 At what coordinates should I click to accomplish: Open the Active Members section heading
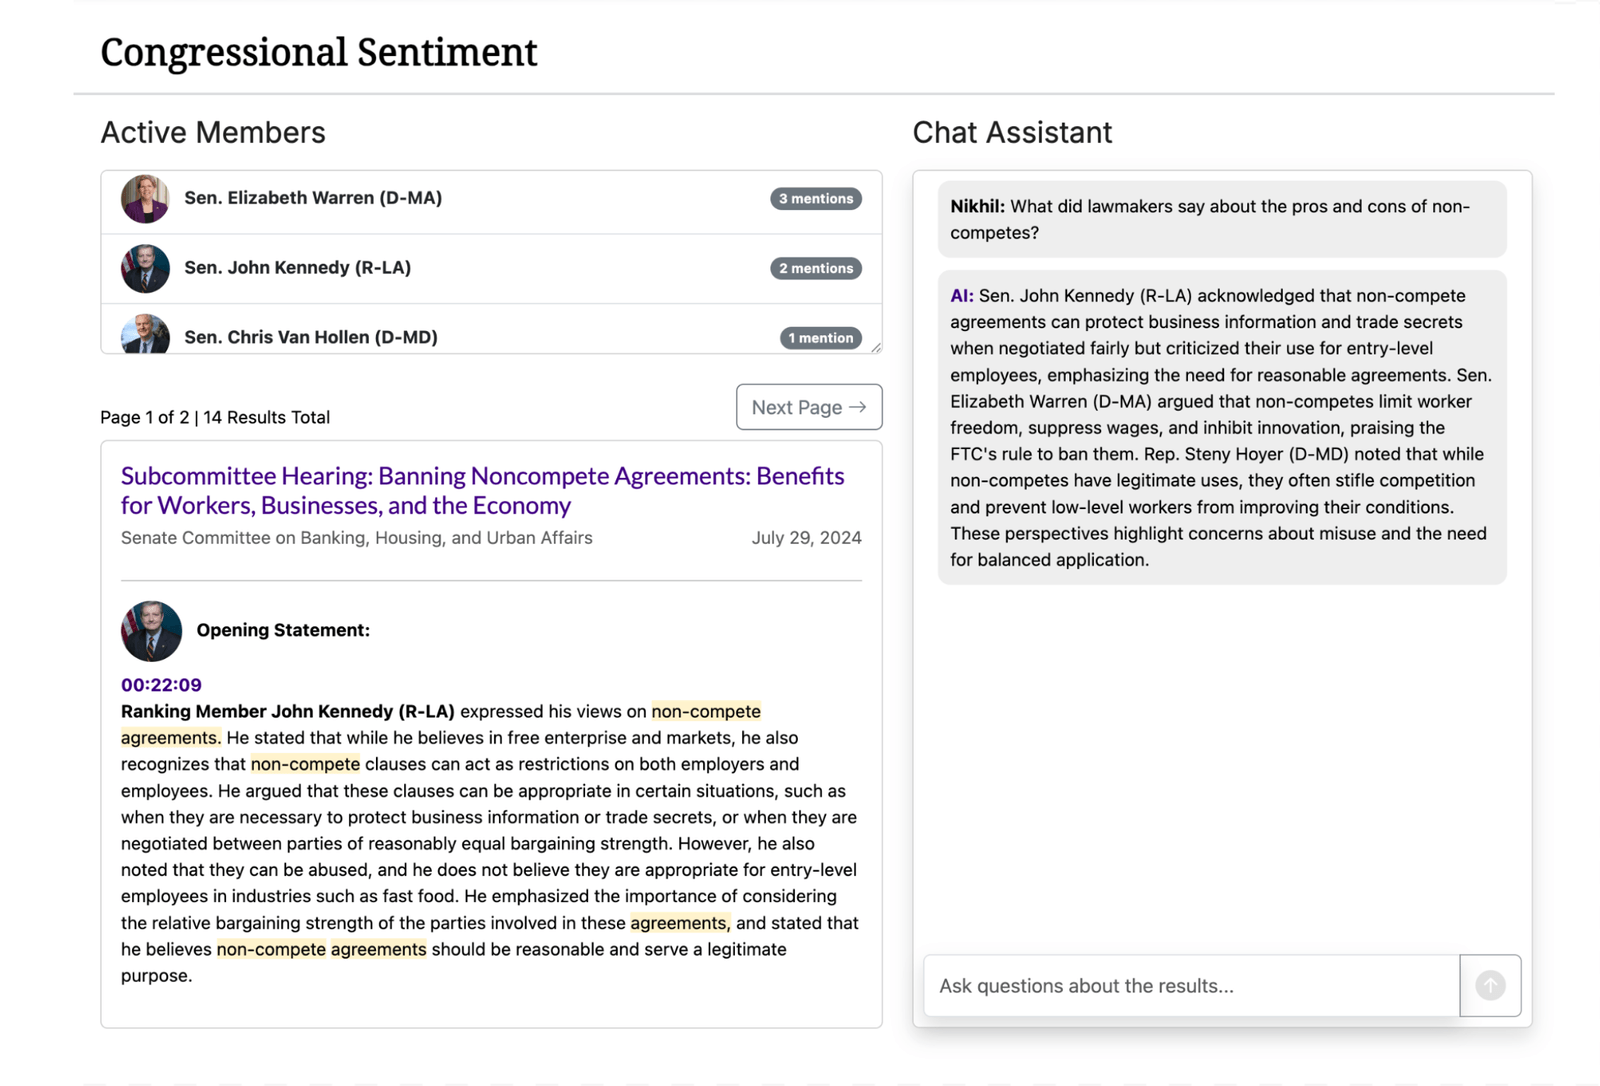coord(212,131)
